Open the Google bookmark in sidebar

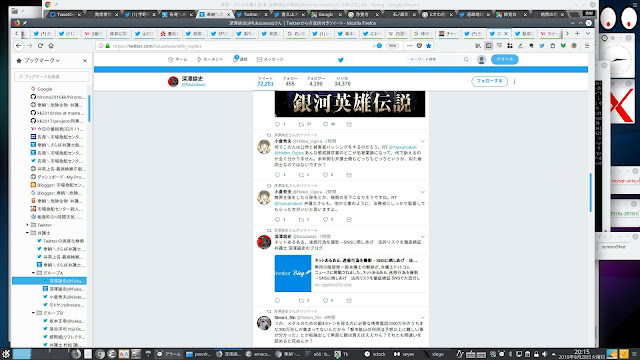(x=41, y=89)
